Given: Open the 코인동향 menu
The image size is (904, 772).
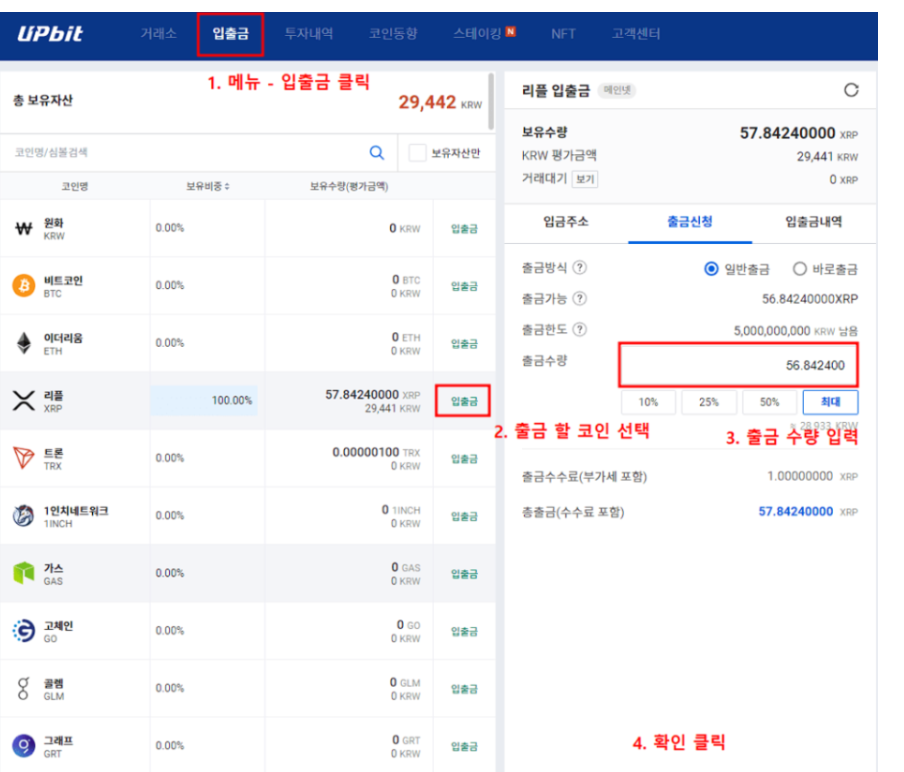Looking at the screenshot, I should click(x=393, y=33).
